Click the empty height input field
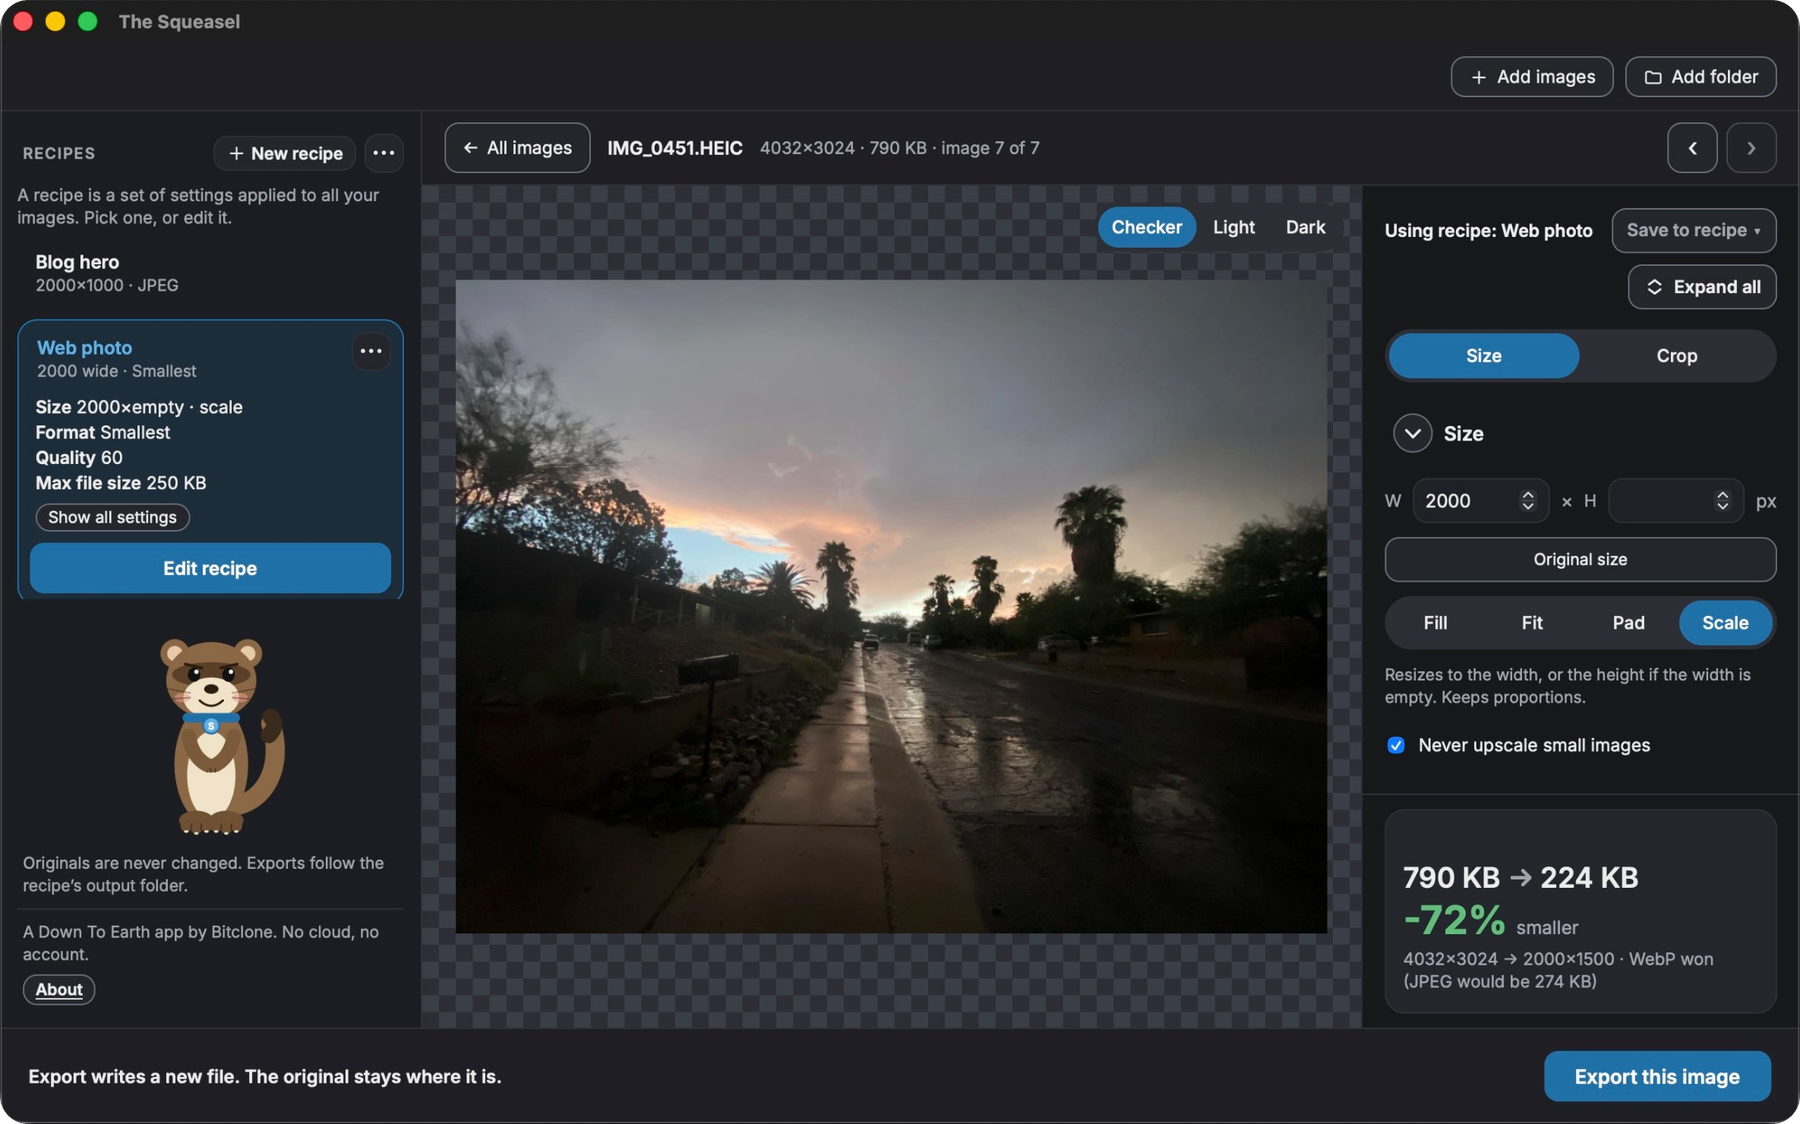 1675,501
